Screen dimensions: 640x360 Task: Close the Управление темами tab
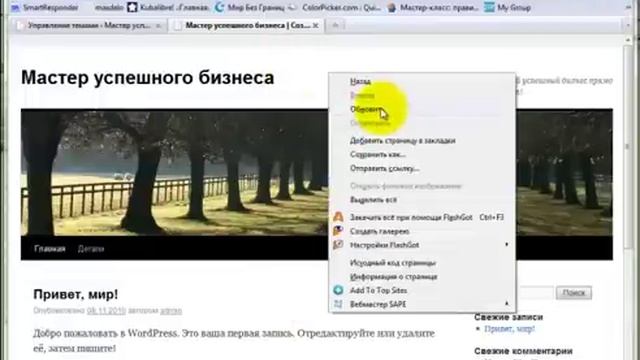coord(158,26)
